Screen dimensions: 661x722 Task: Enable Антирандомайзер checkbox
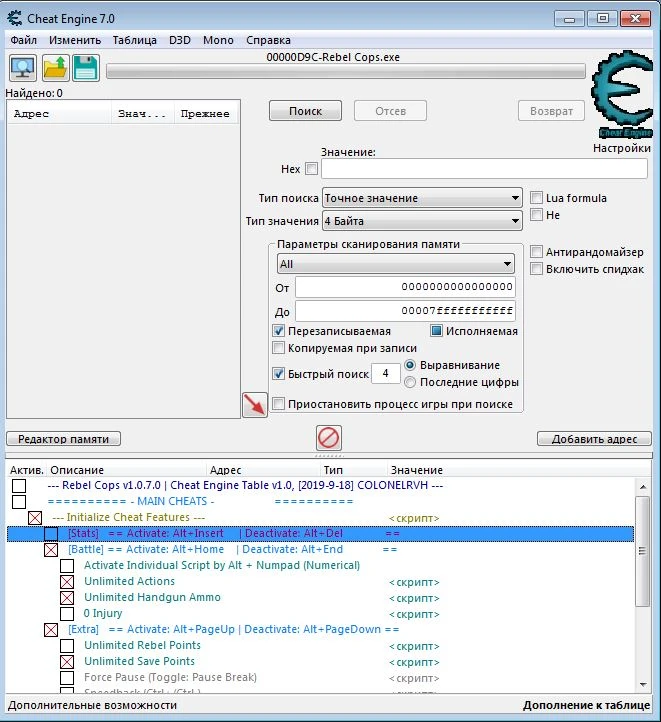point(536,252)
